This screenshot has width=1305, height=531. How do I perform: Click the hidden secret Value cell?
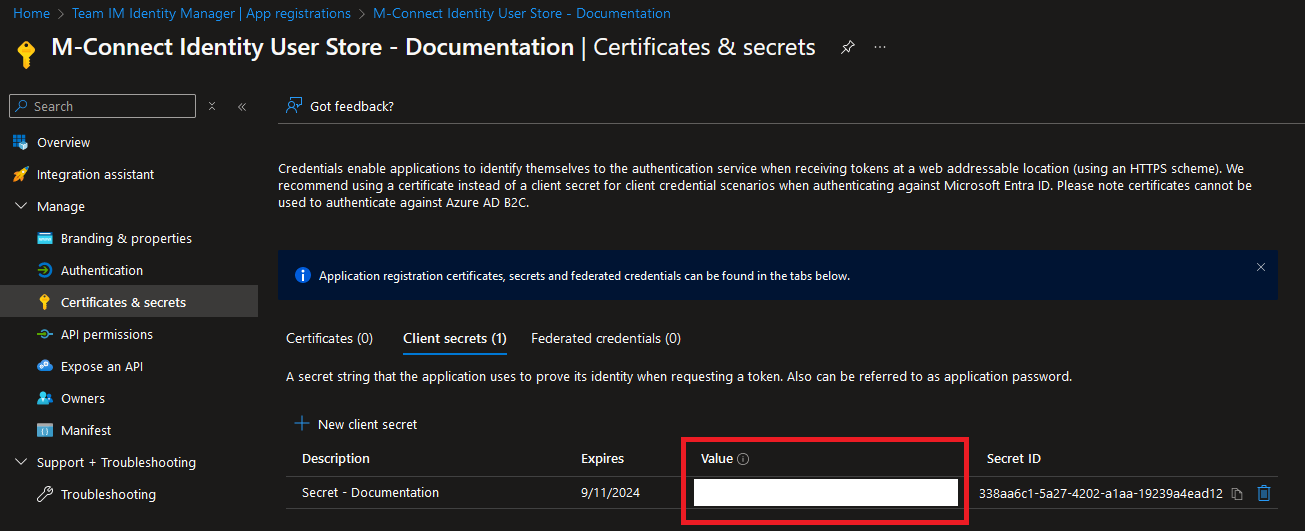click(x=826, y=492)
